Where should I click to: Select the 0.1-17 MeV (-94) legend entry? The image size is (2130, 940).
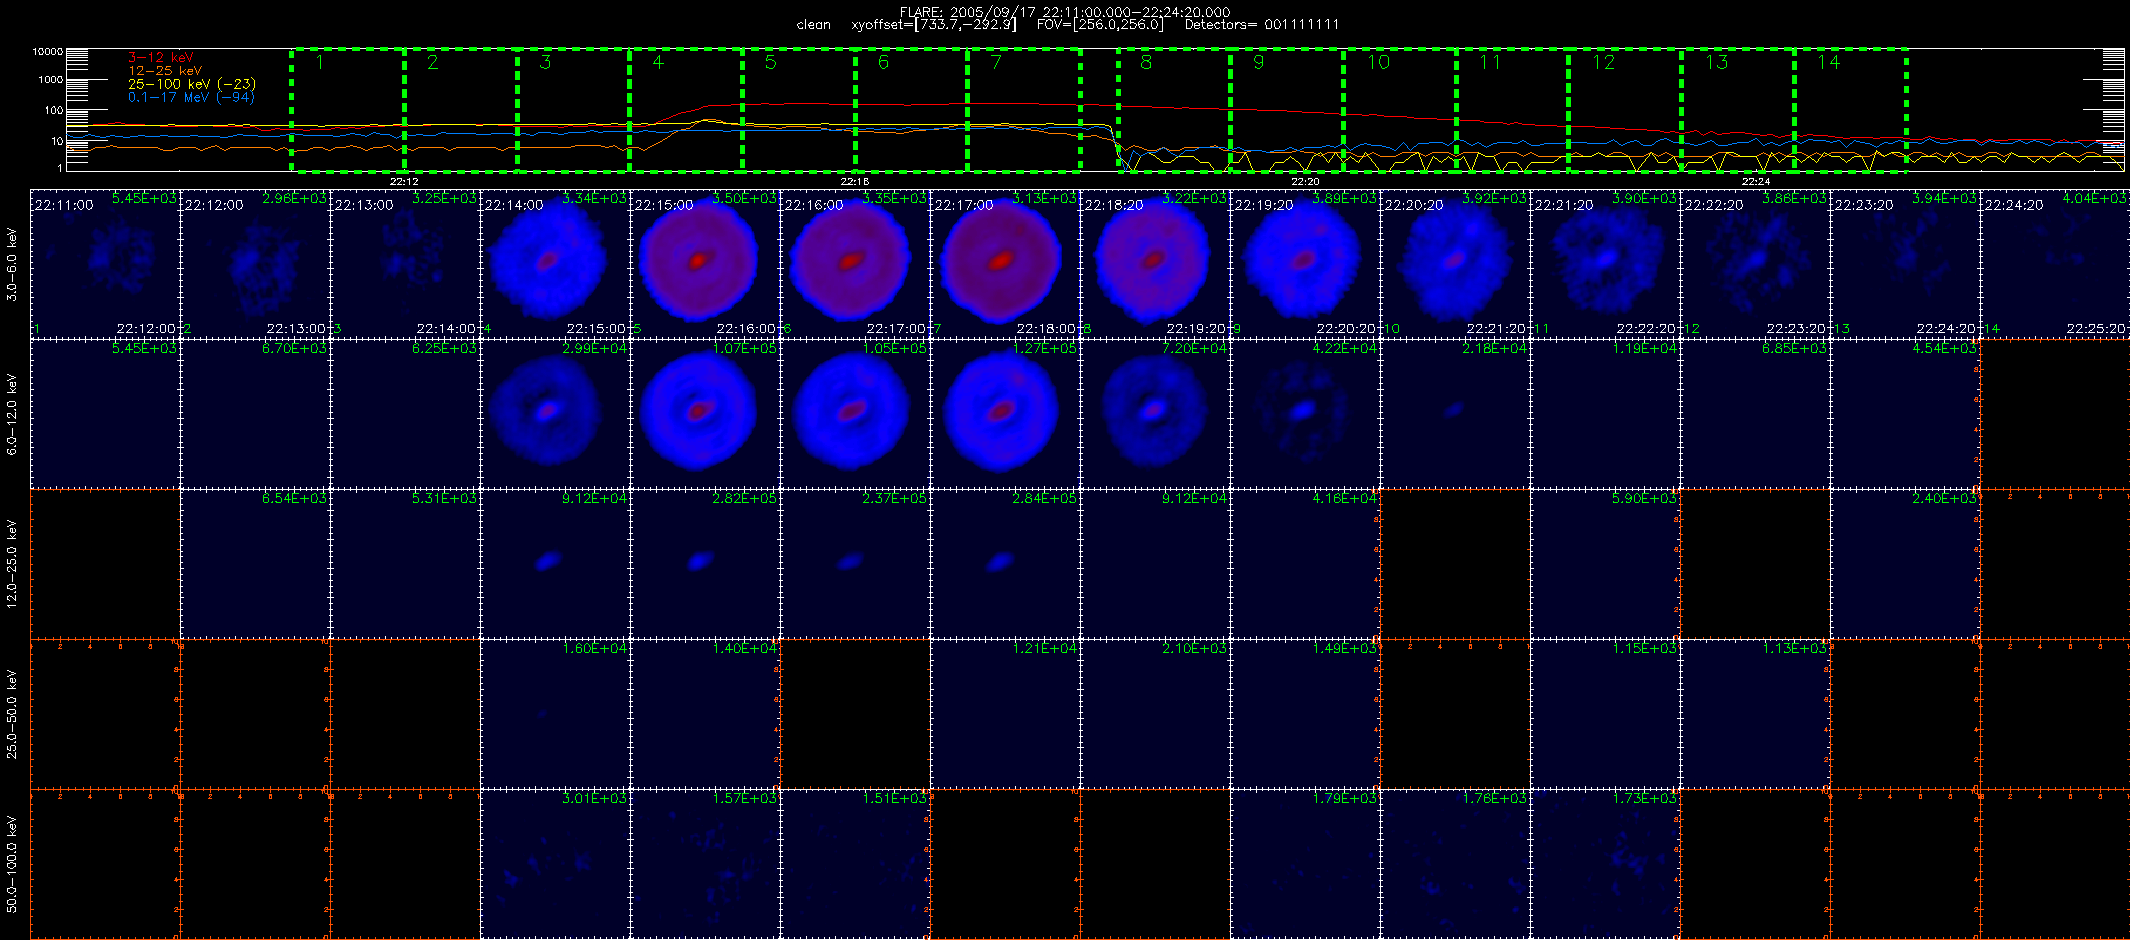tap(191, 97)
